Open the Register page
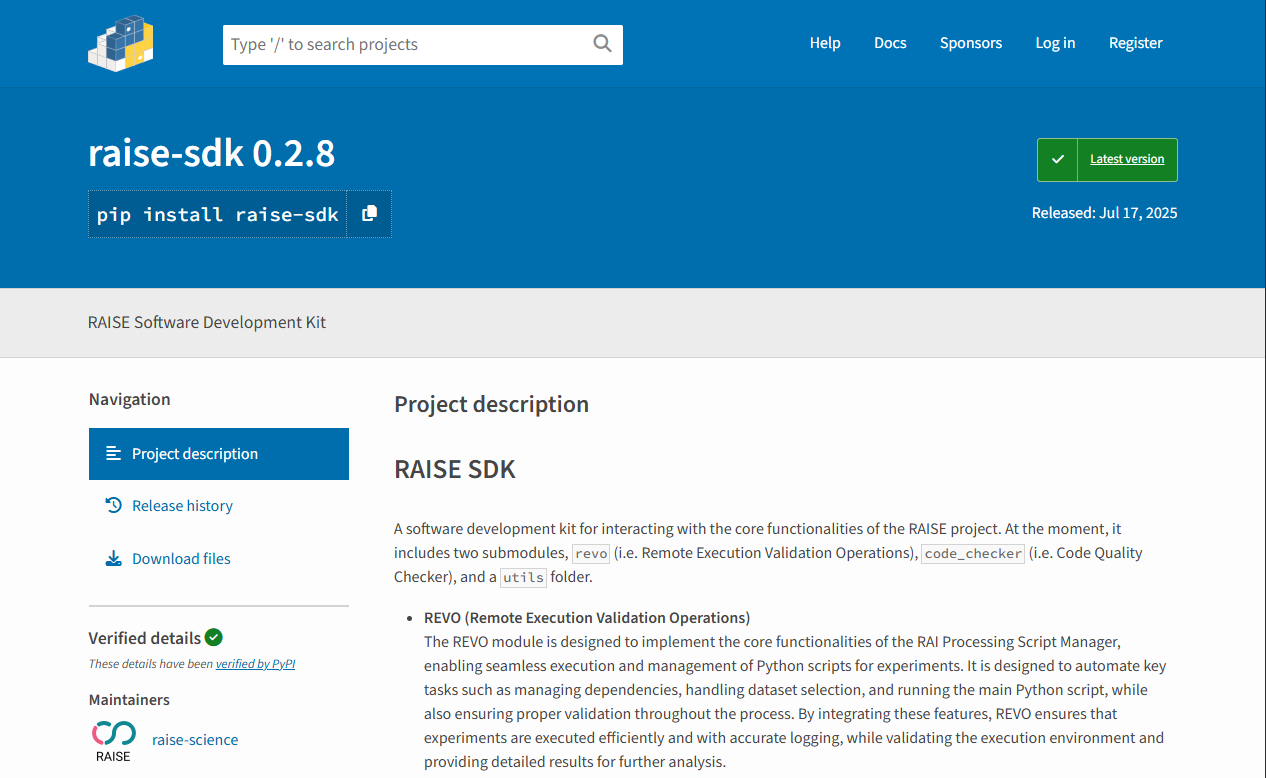The height and width of the screenshot is (778, 1266). [1136, 43]
